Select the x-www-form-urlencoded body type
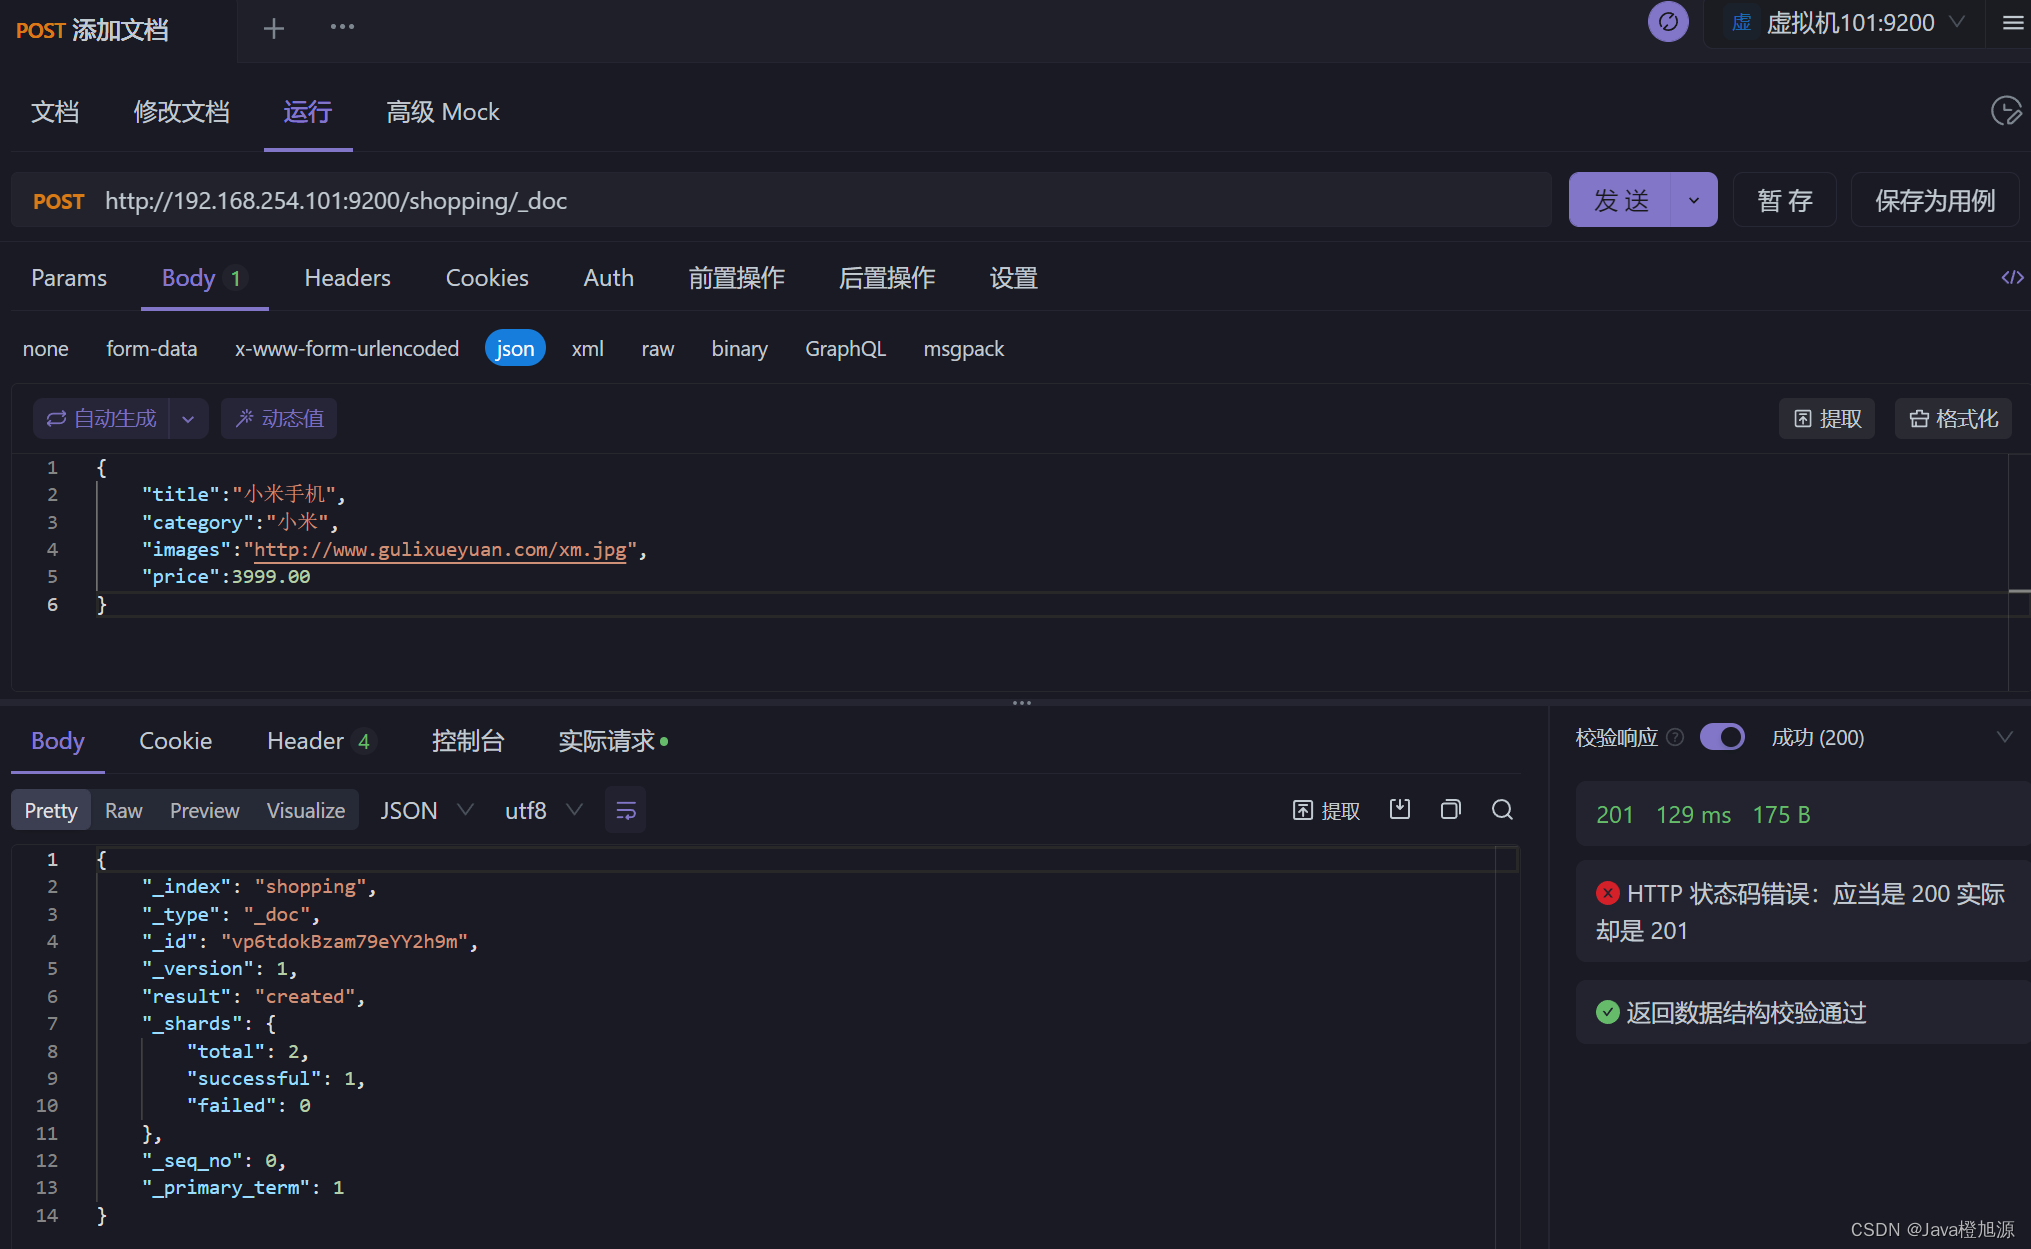Screen dimensions: 2031x1249 347,348
